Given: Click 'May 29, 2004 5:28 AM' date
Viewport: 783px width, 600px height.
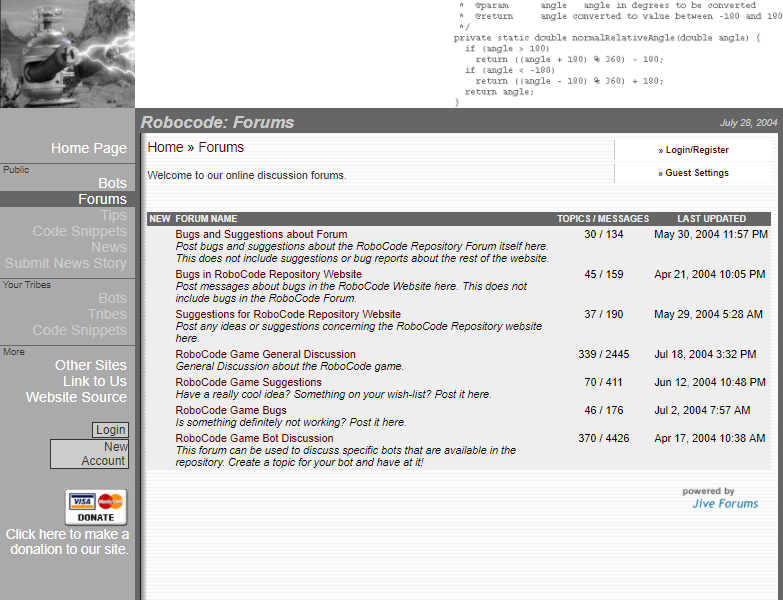Looking at the screenshot, I should [x=709, y=314].
